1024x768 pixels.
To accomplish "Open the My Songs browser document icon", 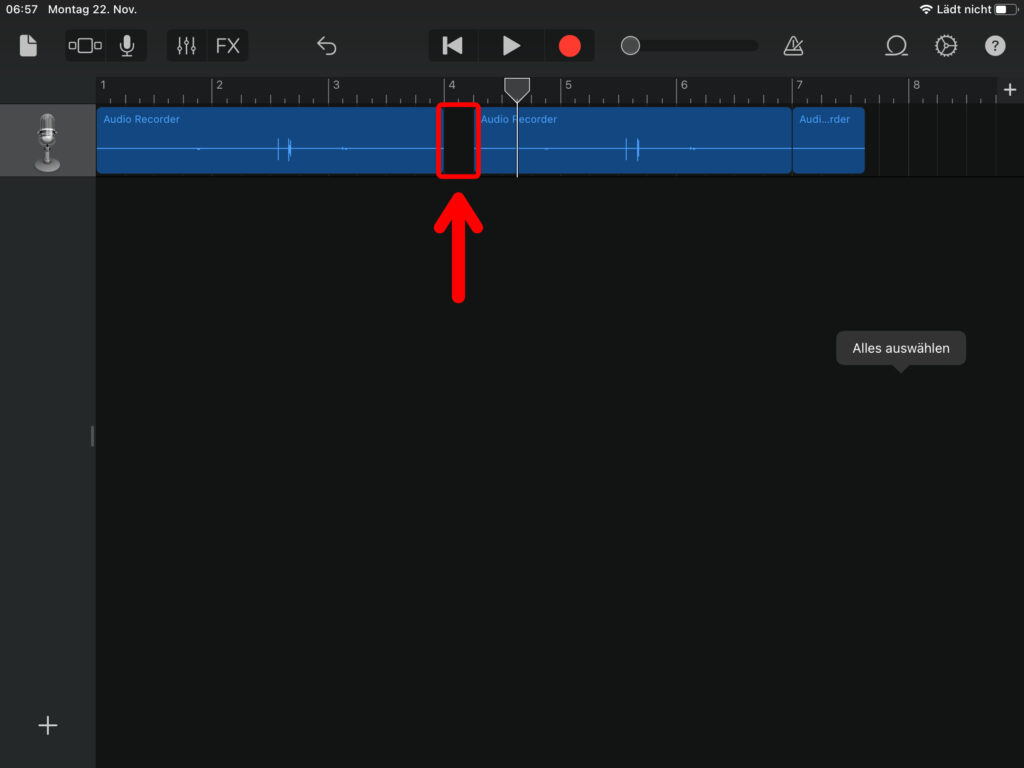I will (28, 46).
